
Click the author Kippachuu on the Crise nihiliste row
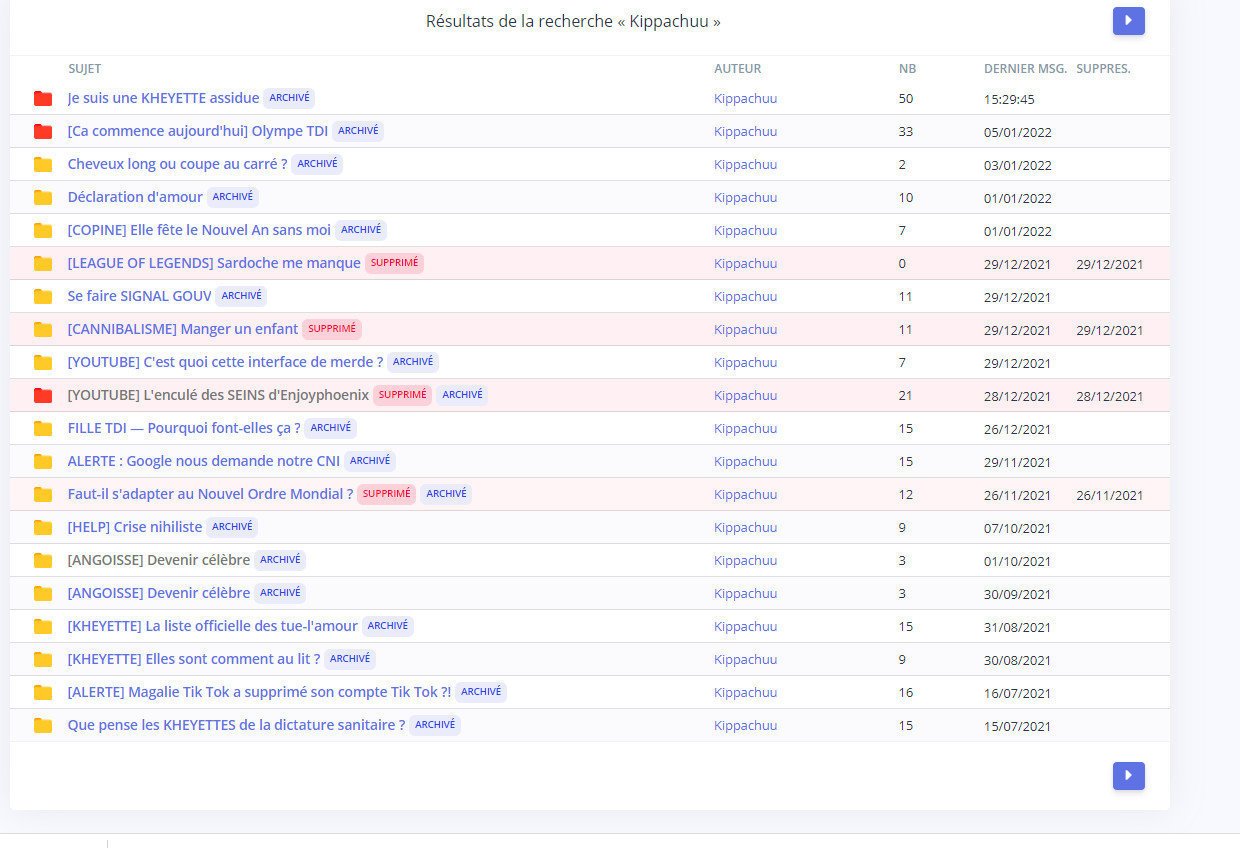click(745, 527)
